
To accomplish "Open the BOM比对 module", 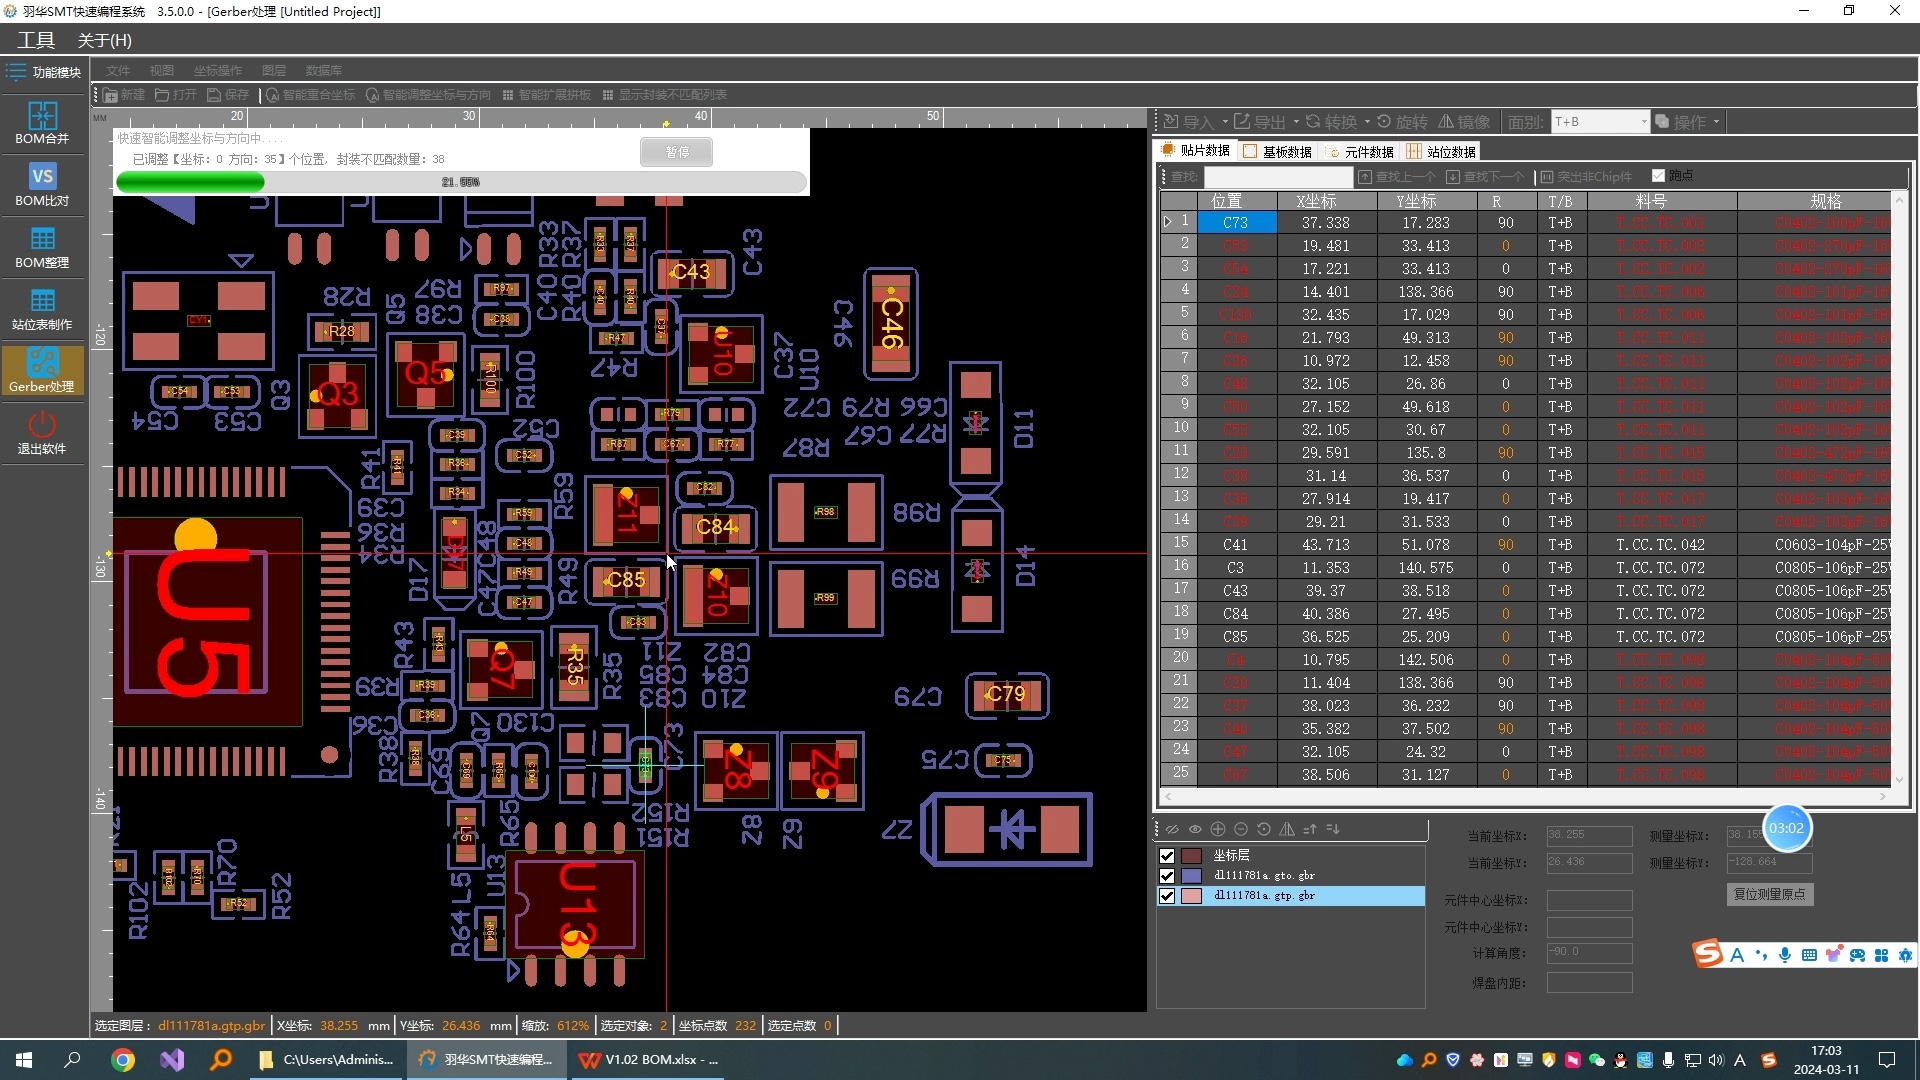I will tap(42, 185).
